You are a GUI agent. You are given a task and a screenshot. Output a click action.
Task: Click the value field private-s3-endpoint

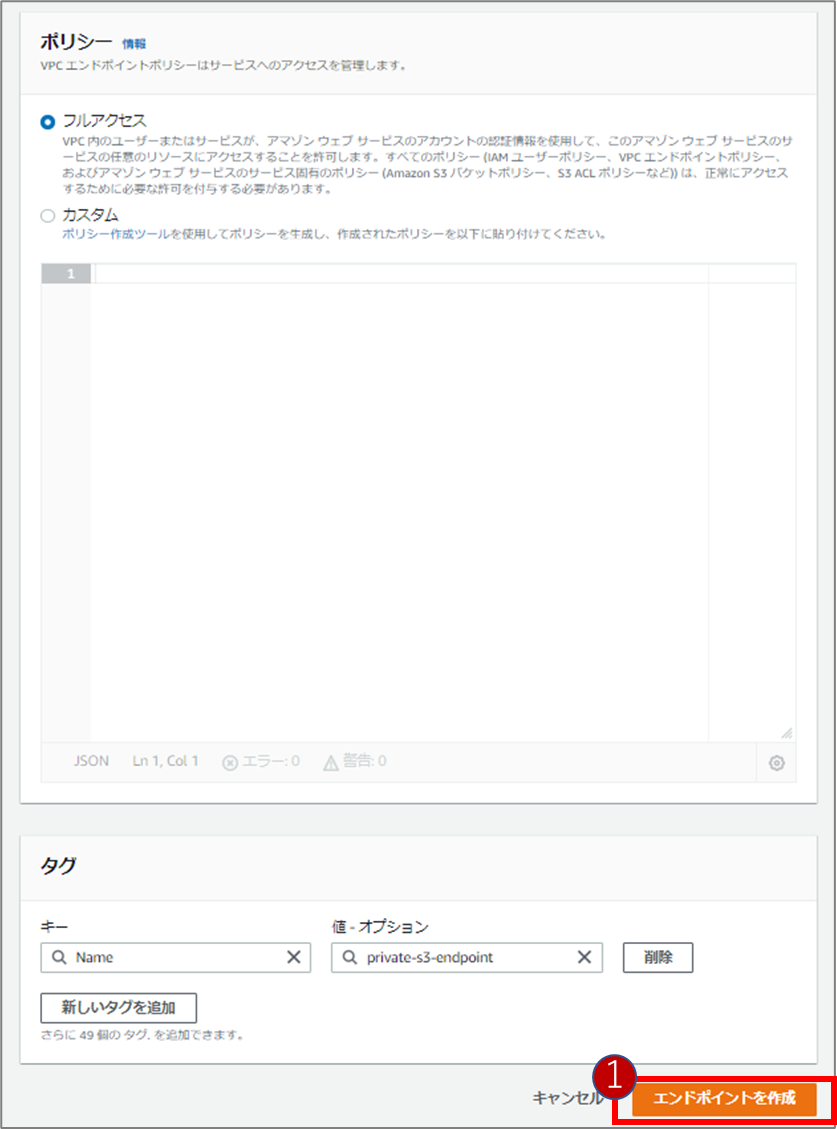(467, 958)
